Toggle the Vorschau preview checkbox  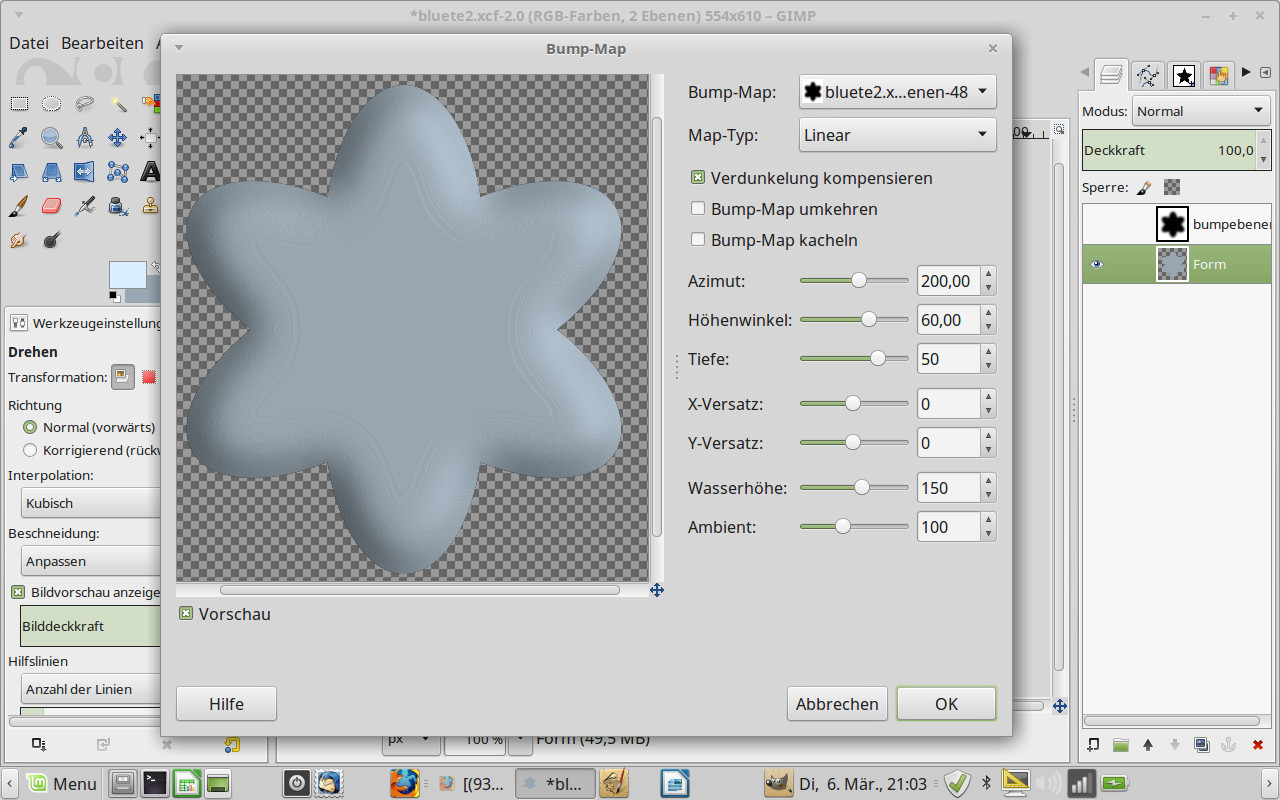coord(186,614)
